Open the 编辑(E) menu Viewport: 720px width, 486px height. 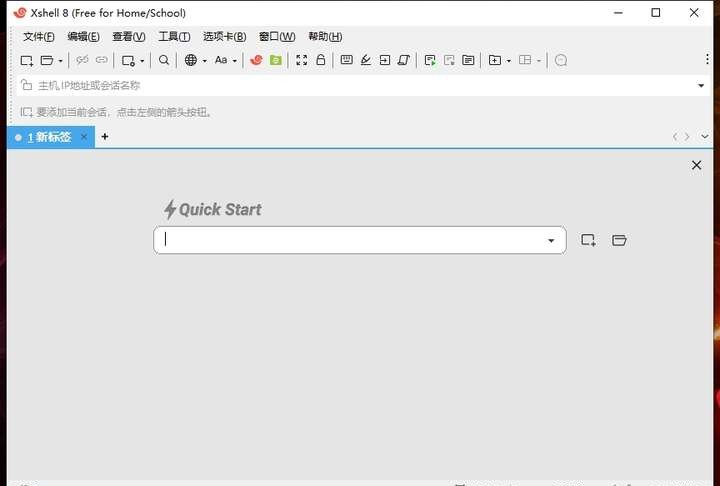[83, 36]
